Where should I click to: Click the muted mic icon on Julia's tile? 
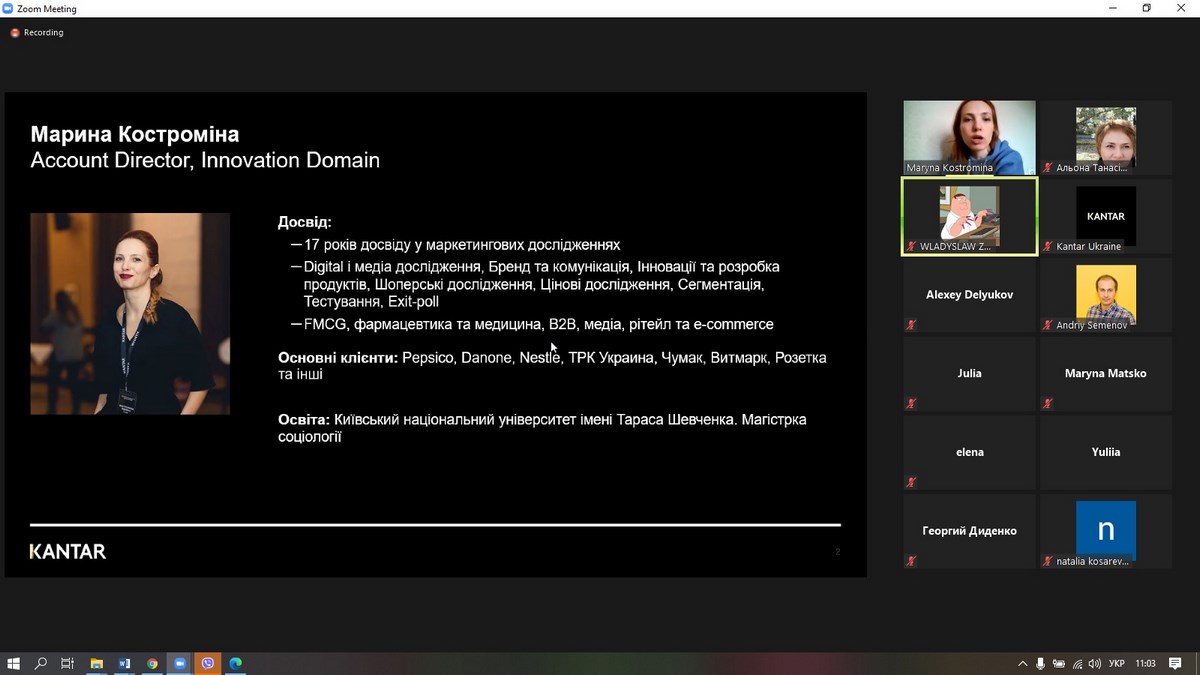pyautogui.click(x=911, y=404)
